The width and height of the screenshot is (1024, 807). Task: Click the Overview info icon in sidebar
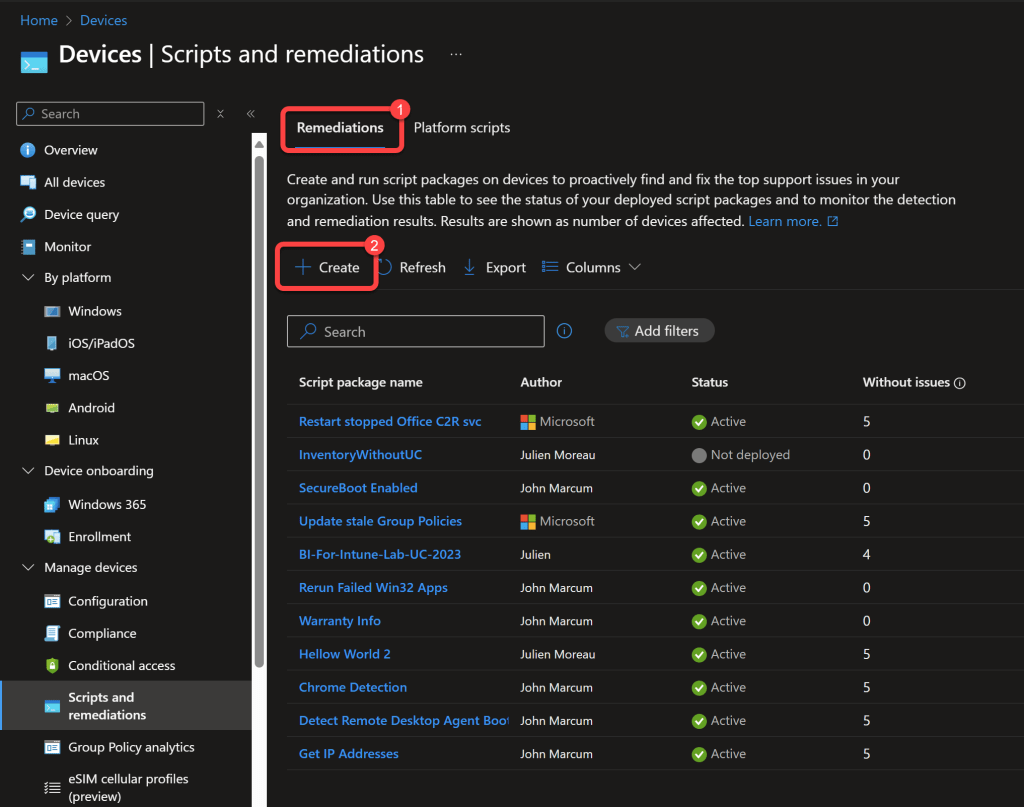(27, 150)
